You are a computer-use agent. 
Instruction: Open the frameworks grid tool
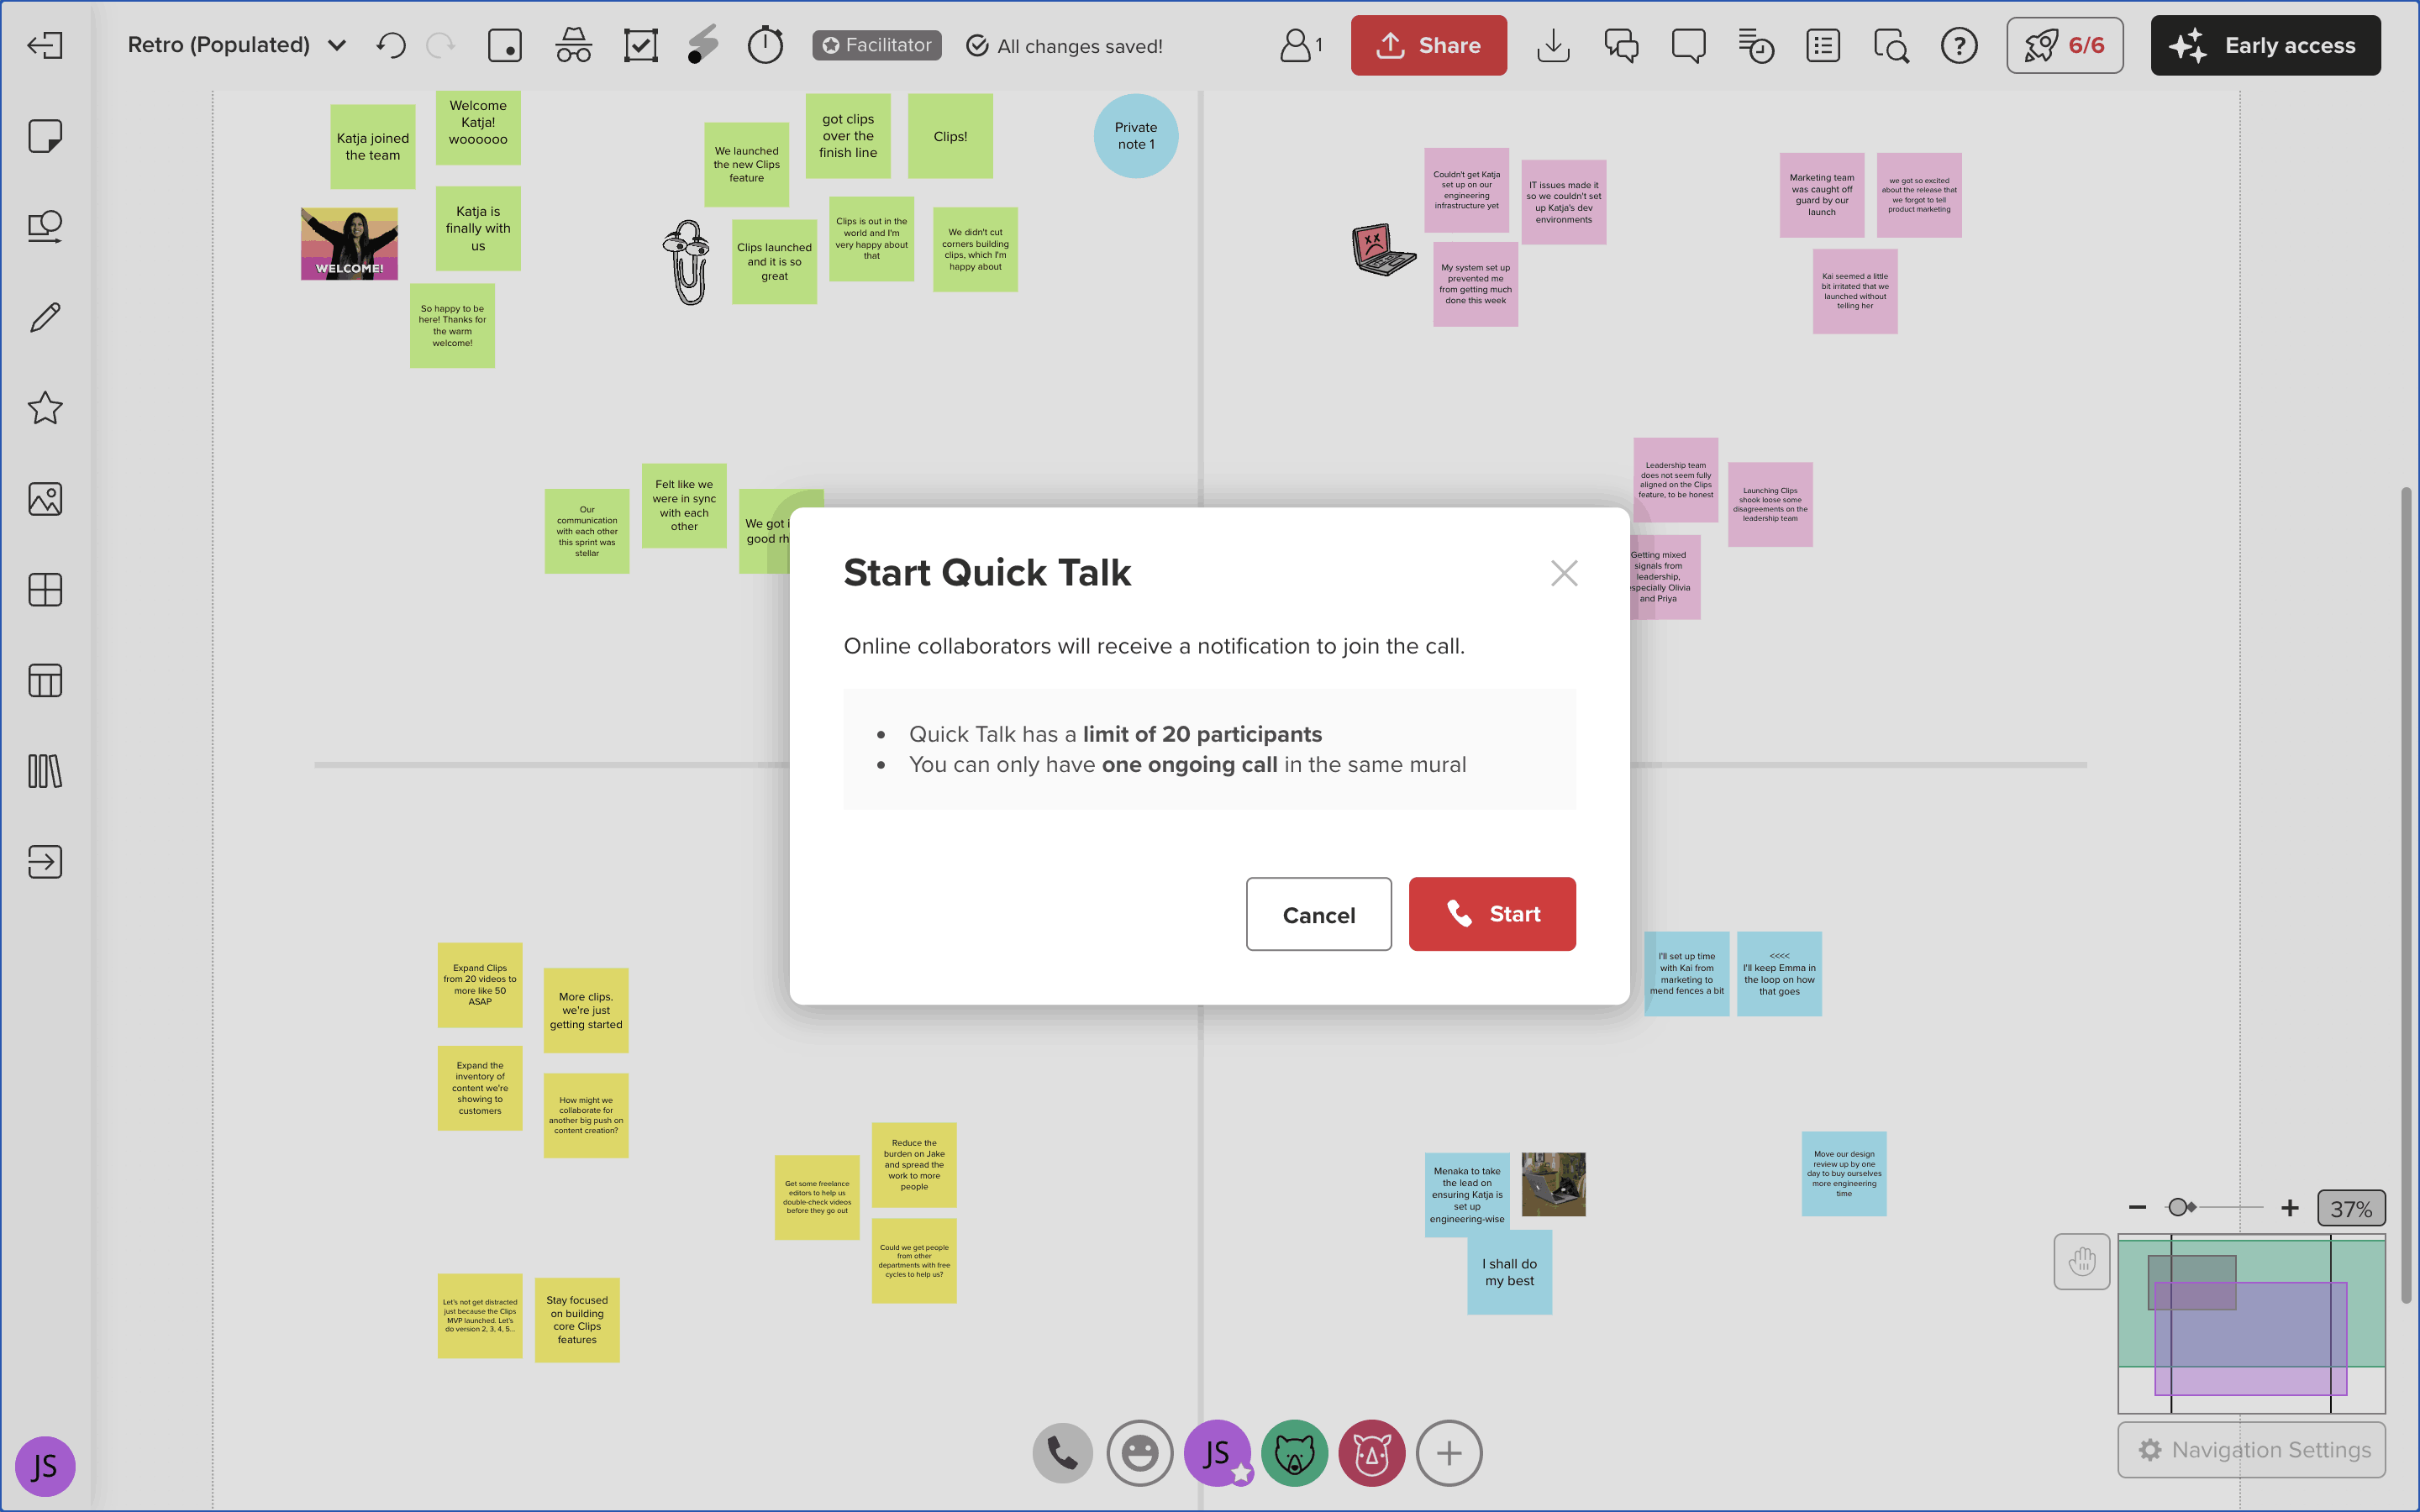point(45,590)
